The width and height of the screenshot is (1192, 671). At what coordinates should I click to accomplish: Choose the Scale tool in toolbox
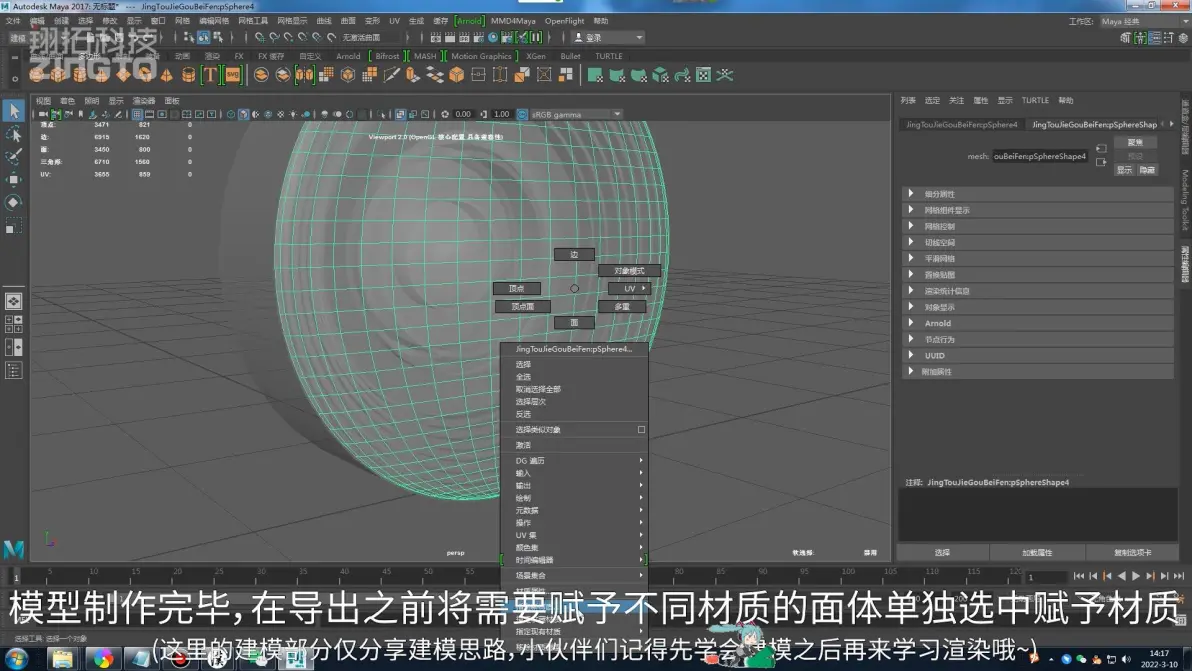[14, 226]
